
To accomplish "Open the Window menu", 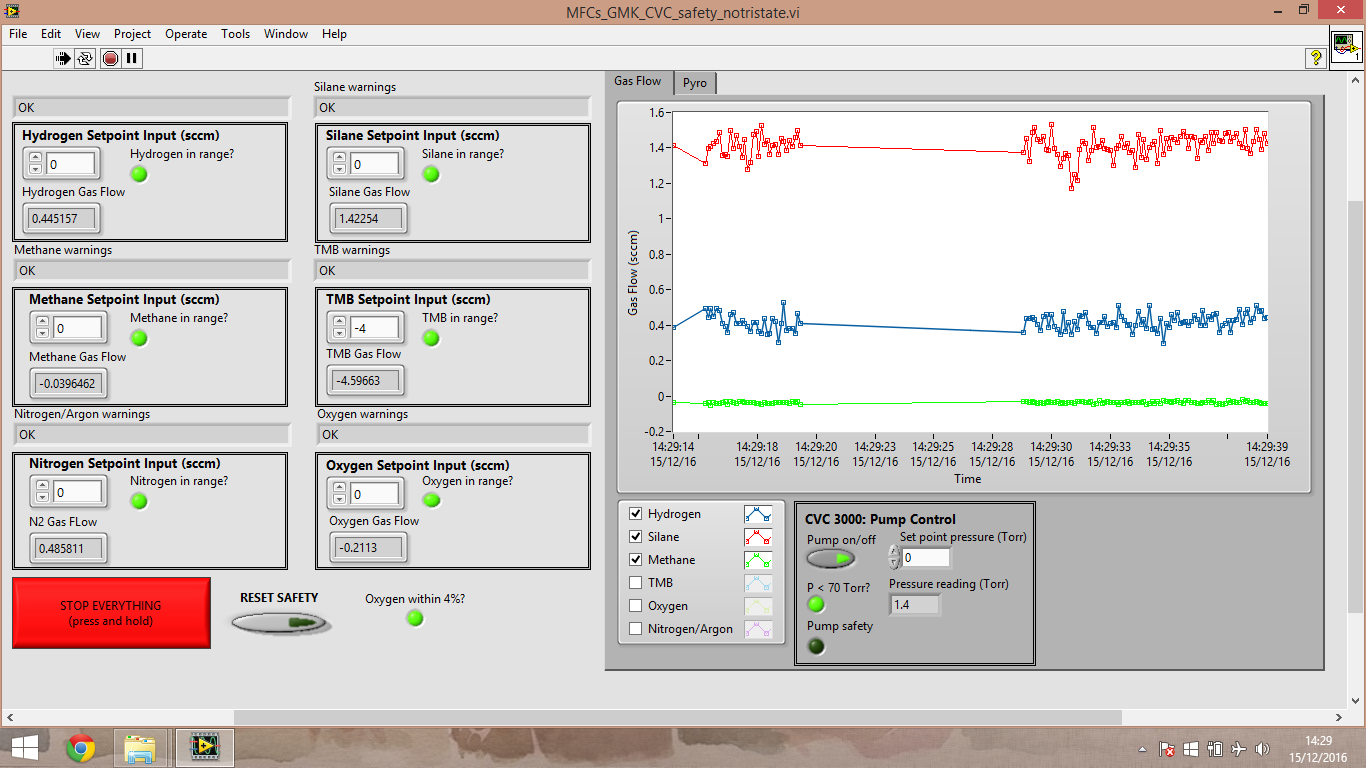I will coord(286,34).
